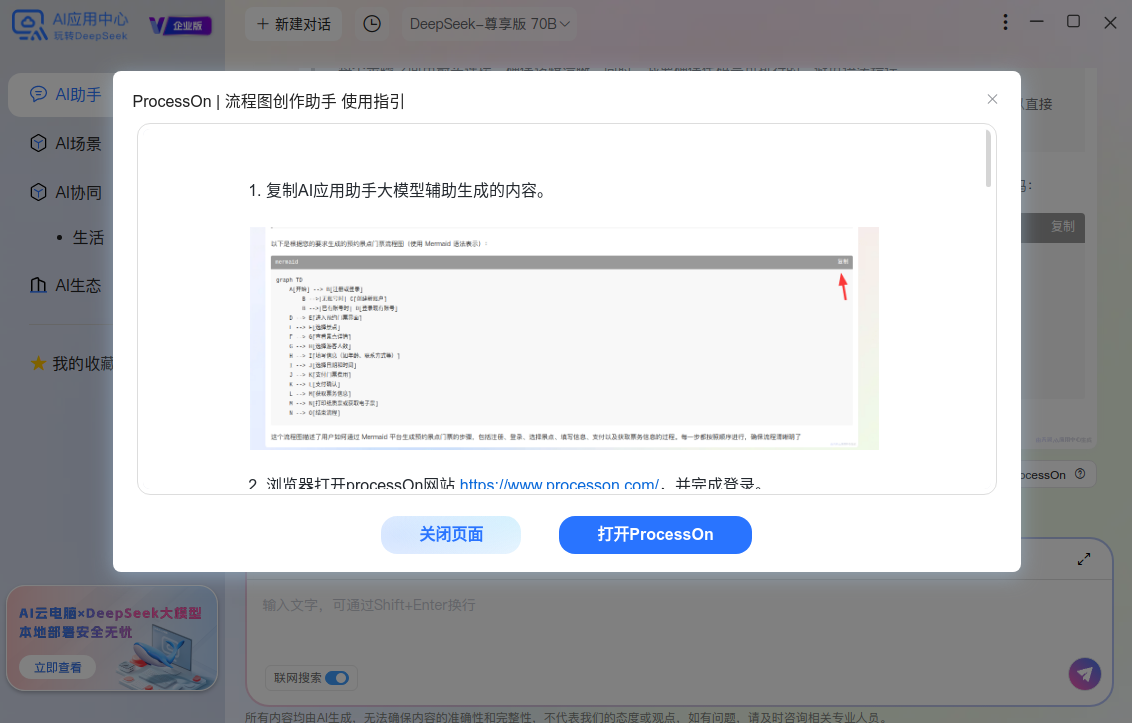Select AI协同 in the sidebar
Image resolution: width=1132 pixels, height=723 pixels.
66,193
